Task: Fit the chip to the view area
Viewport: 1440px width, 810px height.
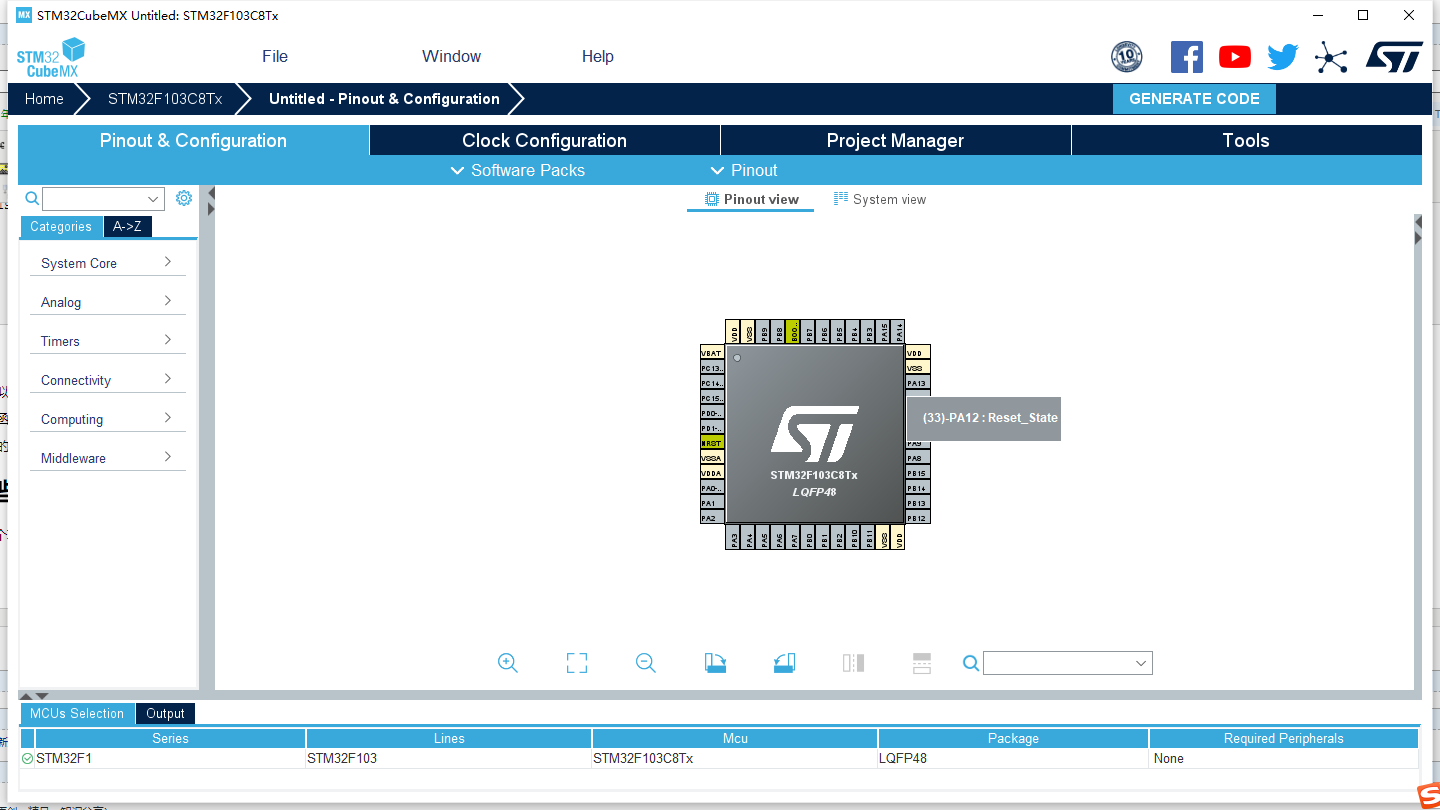Action: point(577,663)
